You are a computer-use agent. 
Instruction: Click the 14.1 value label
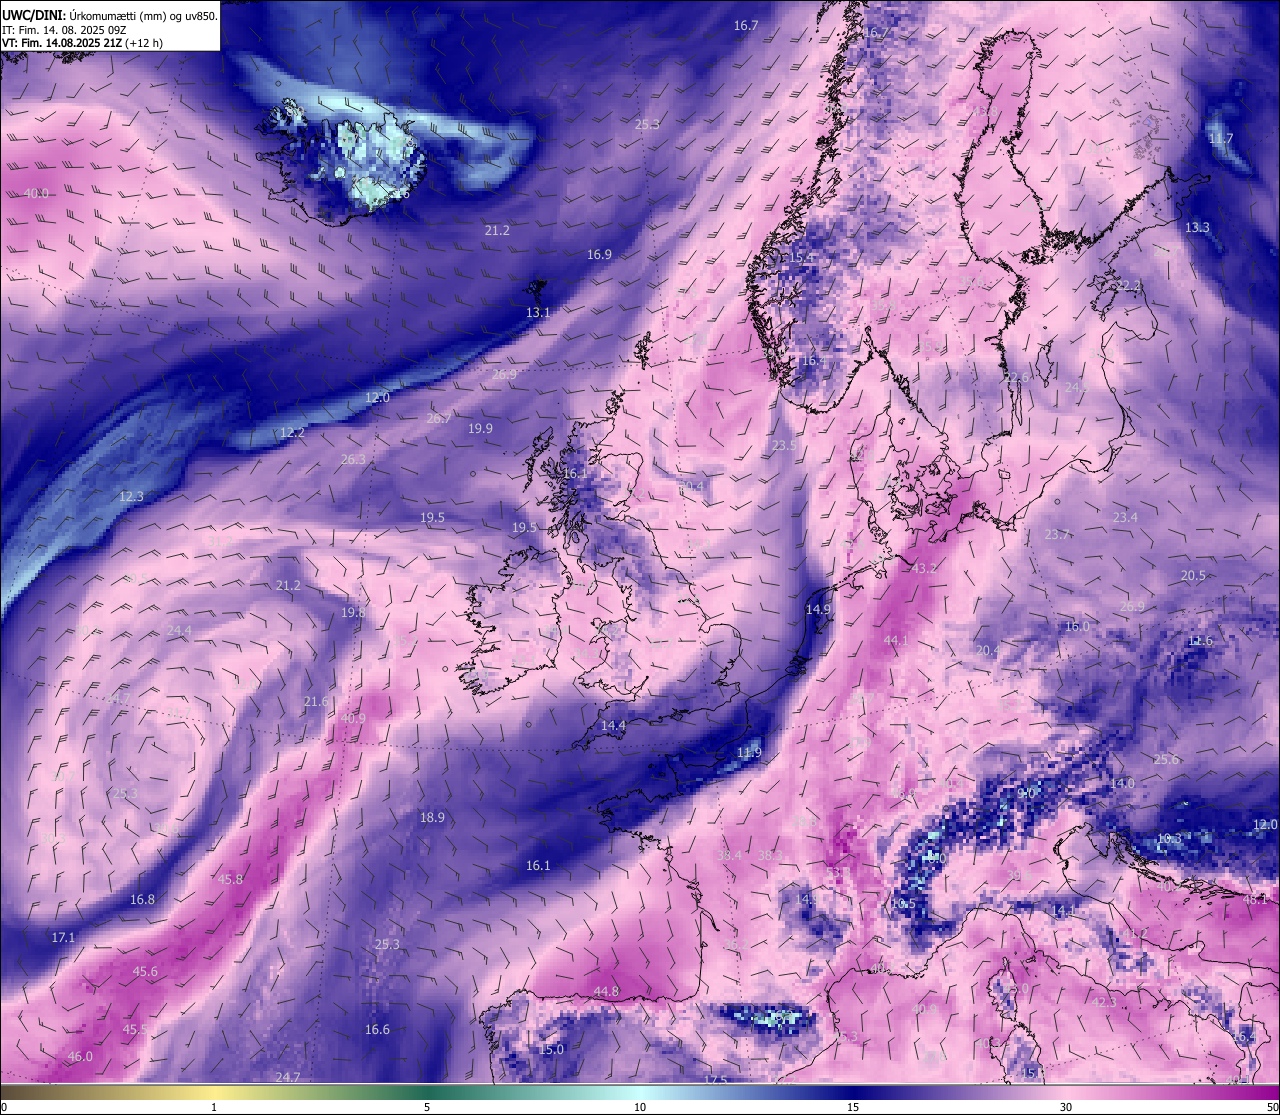pos(1063,911)
